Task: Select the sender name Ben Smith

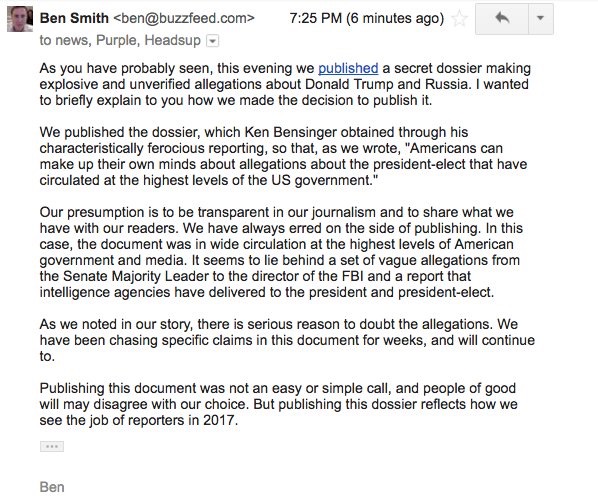Action: 74,18
